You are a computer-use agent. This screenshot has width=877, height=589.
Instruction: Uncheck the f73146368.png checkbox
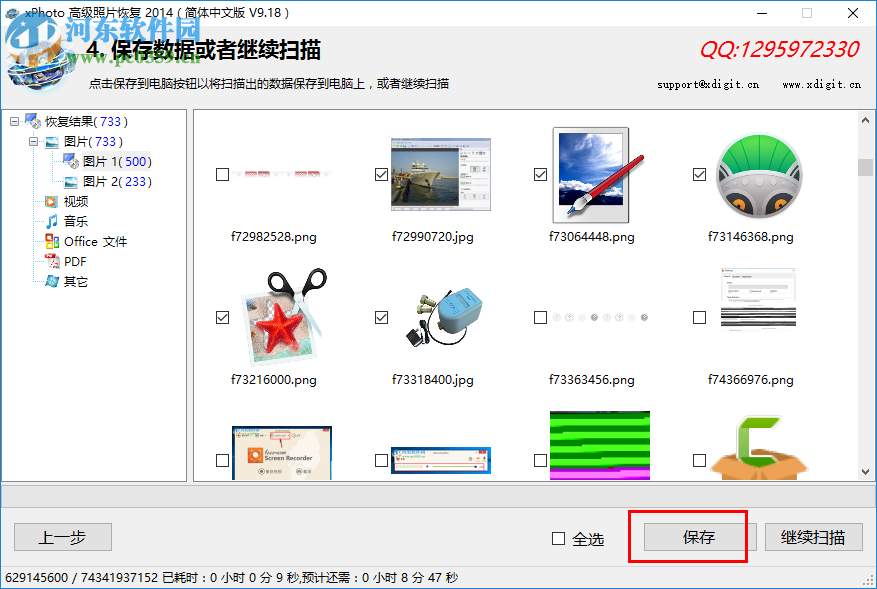pyautogui.click(x=698, y=174)
